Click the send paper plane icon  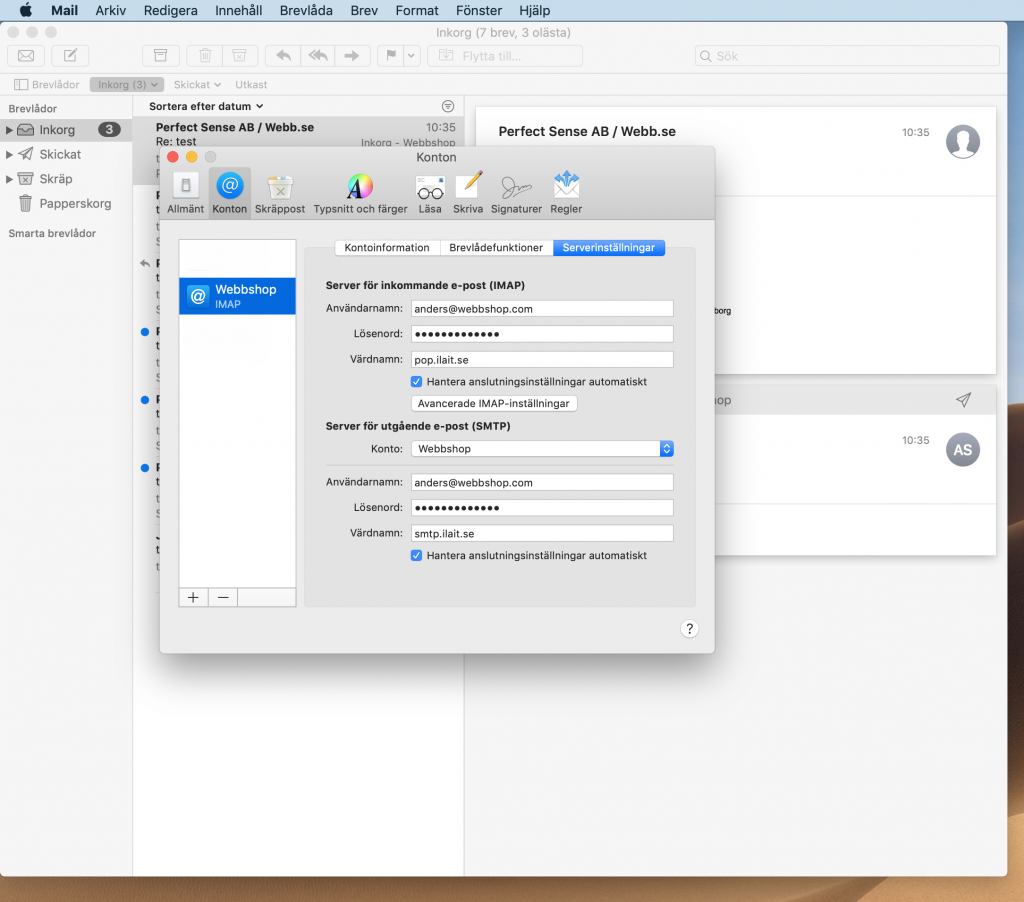point(963,400)
